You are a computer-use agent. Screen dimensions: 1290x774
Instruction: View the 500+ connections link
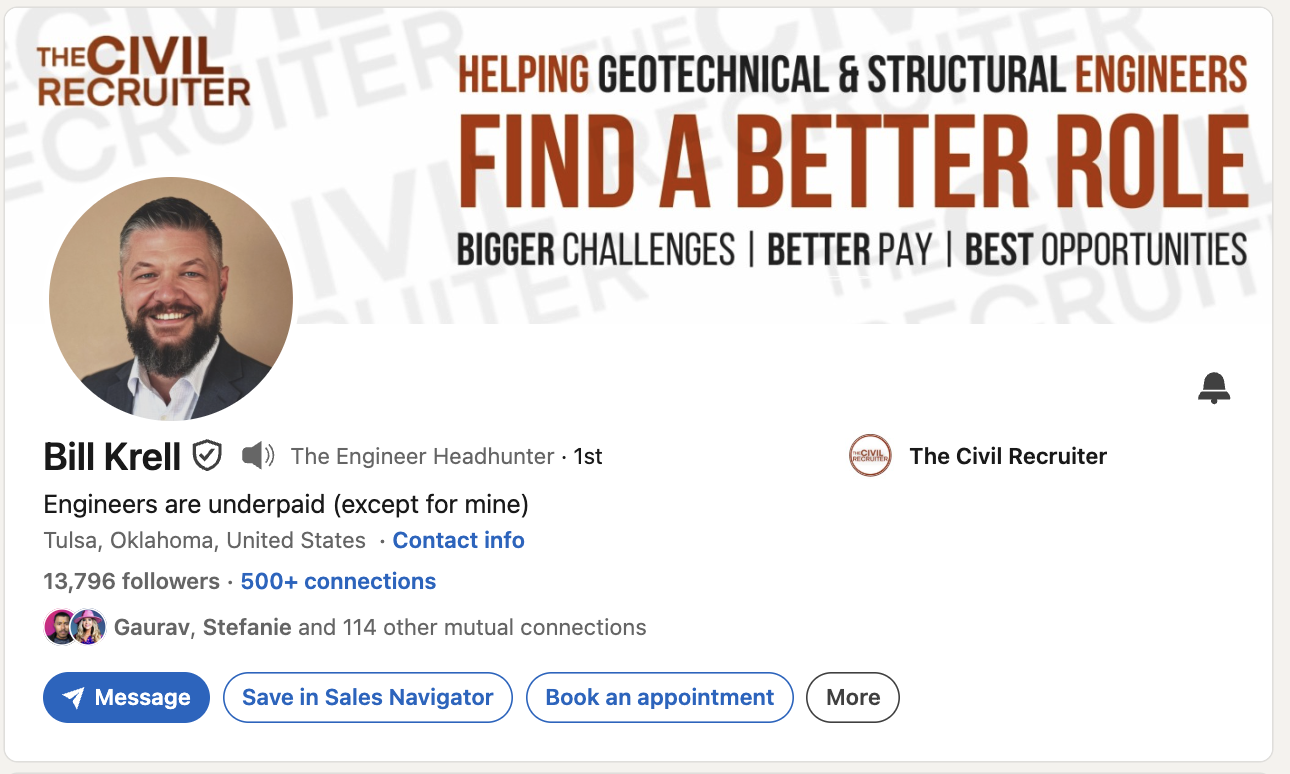coord(338,581)
